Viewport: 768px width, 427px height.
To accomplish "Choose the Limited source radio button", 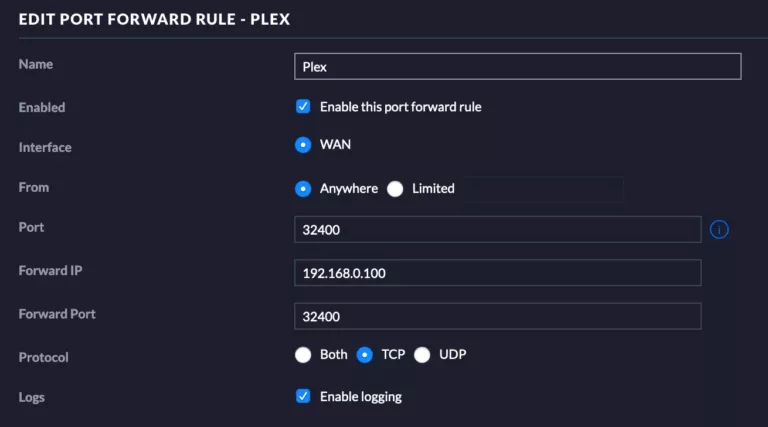I will coord(395,188).
